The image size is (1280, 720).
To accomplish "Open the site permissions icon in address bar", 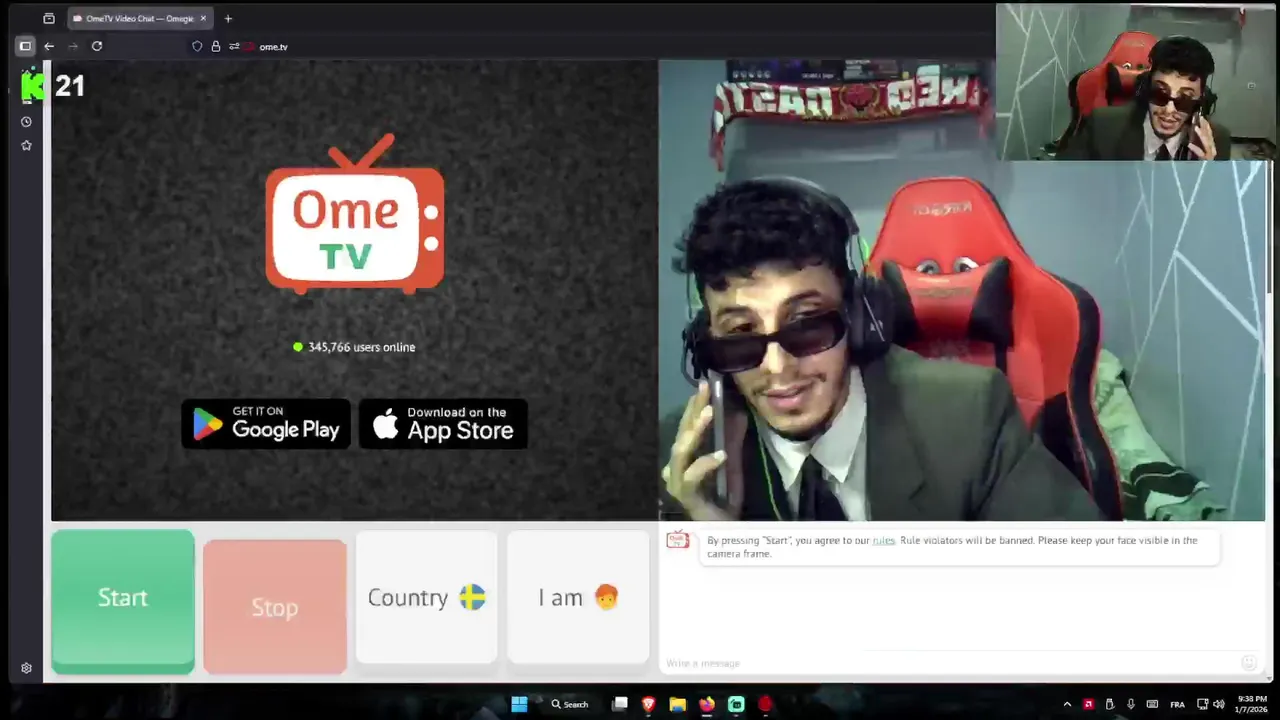I will tap(234, 46).
